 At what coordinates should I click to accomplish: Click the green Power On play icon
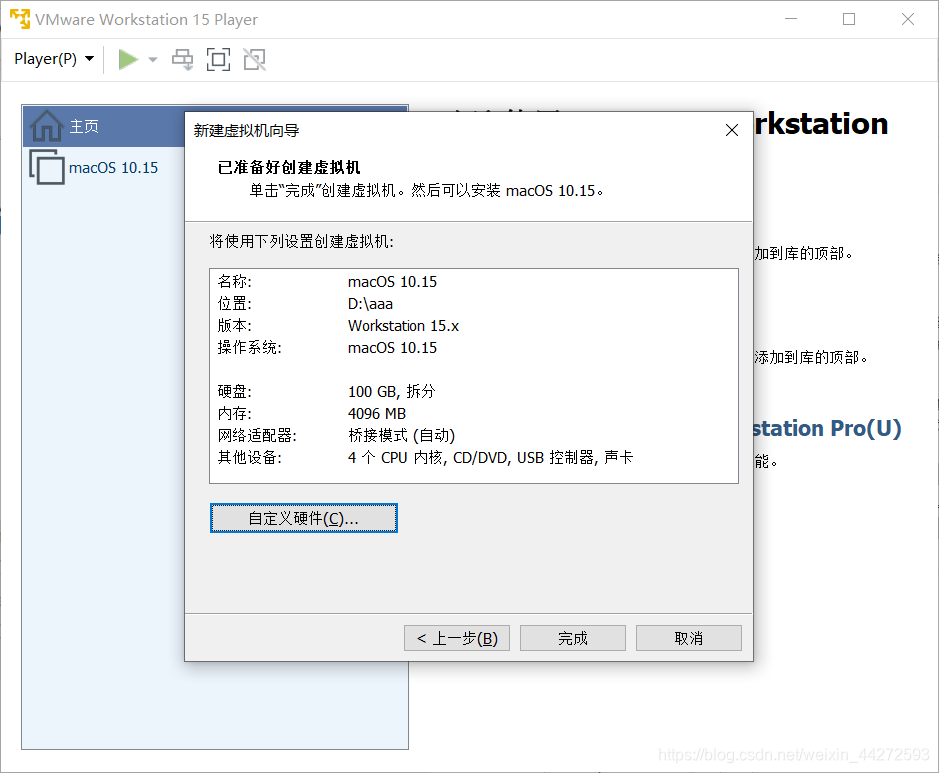pos(128,60)
